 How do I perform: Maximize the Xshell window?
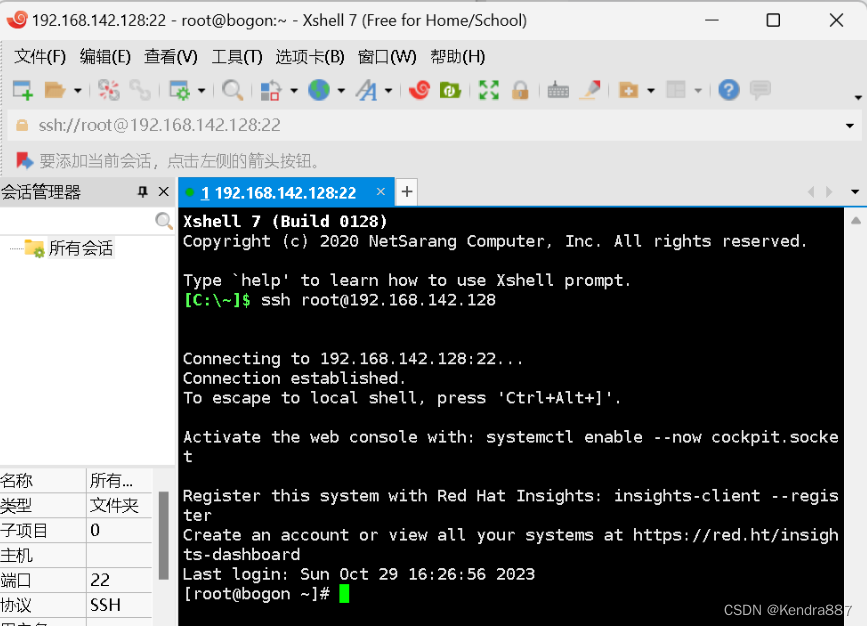[x=773, y=20]
